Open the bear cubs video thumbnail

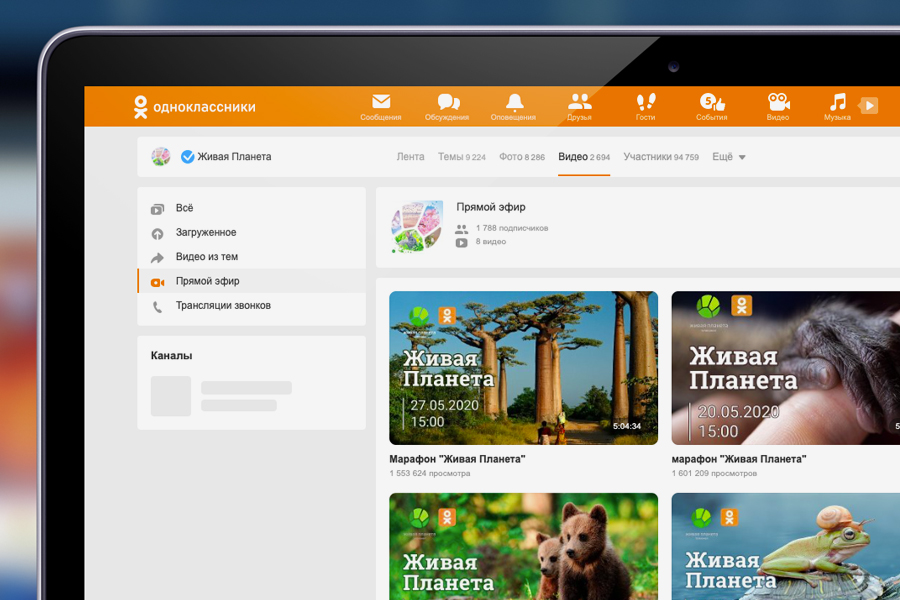pos(523,547)
